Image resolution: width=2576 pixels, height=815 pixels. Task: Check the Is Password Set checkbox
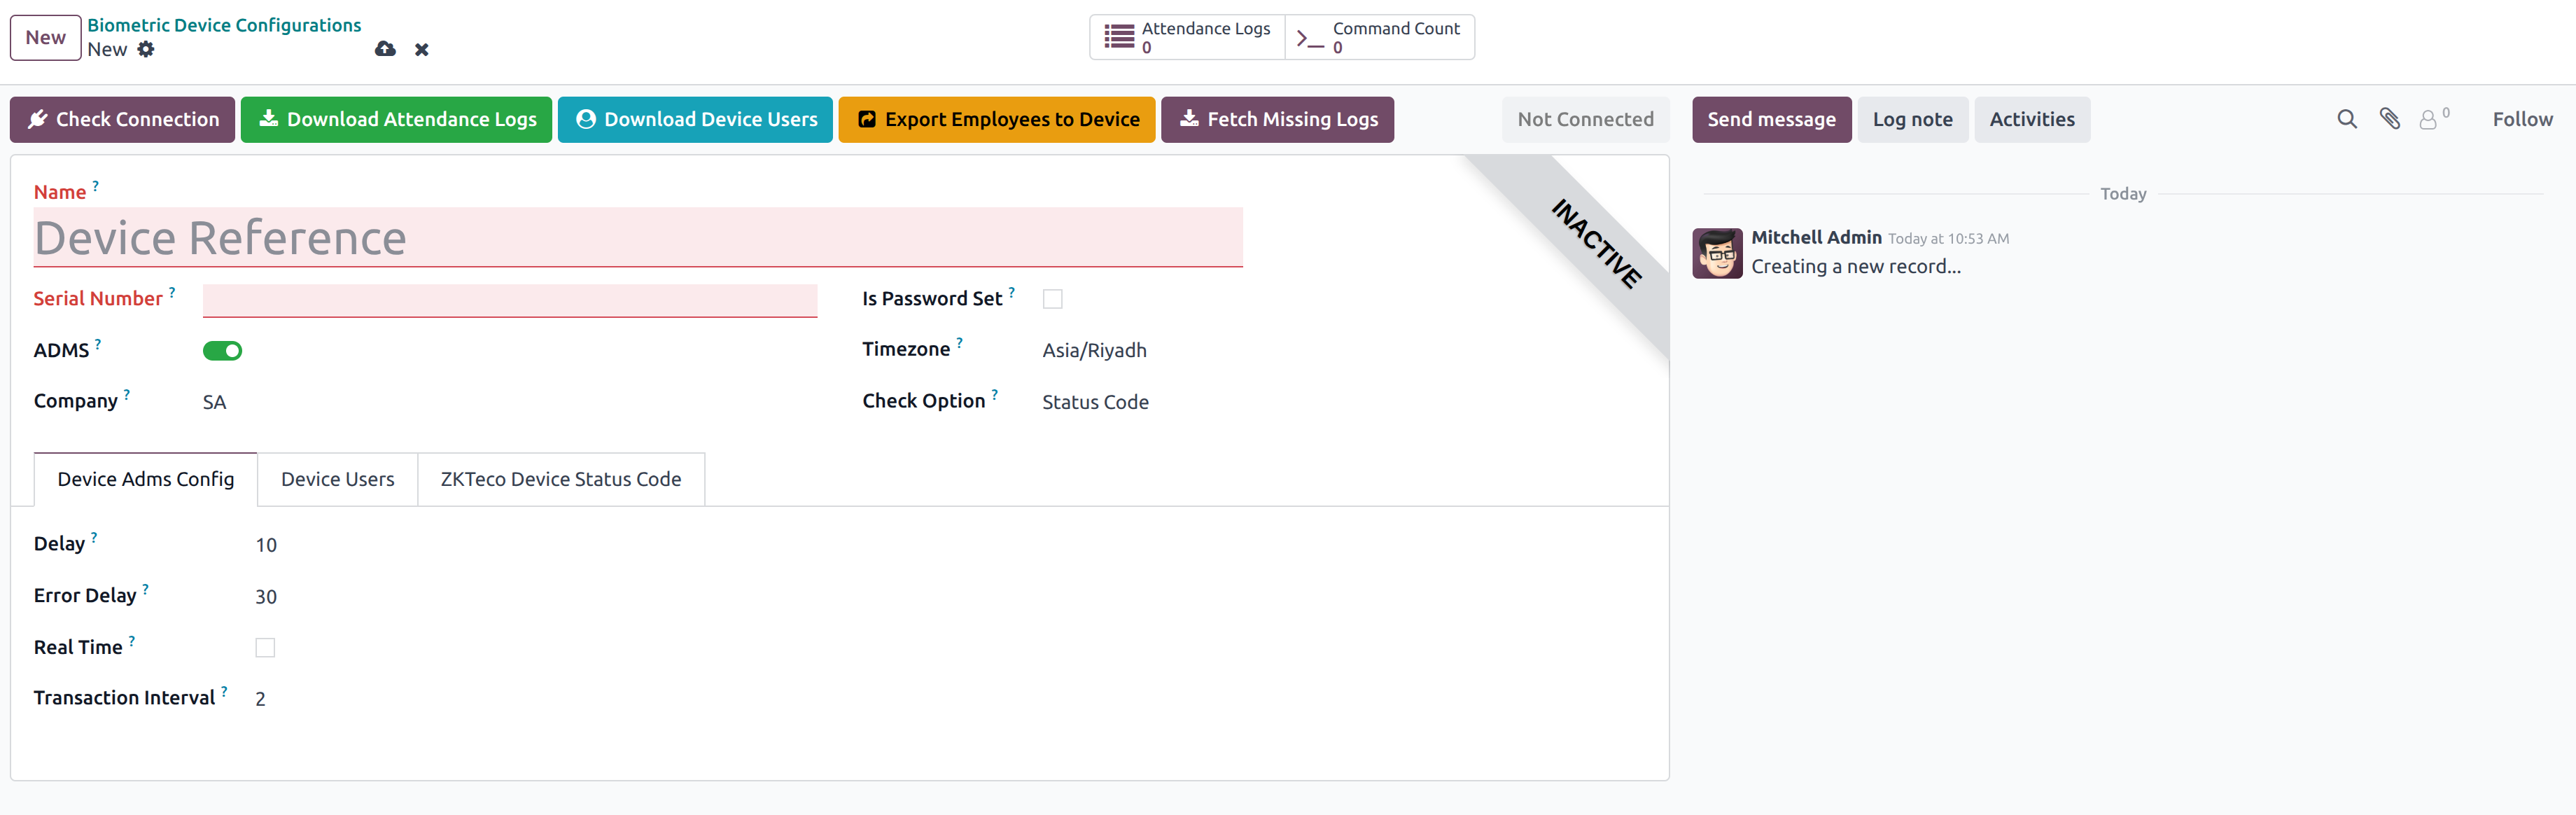click(1052, 299)
